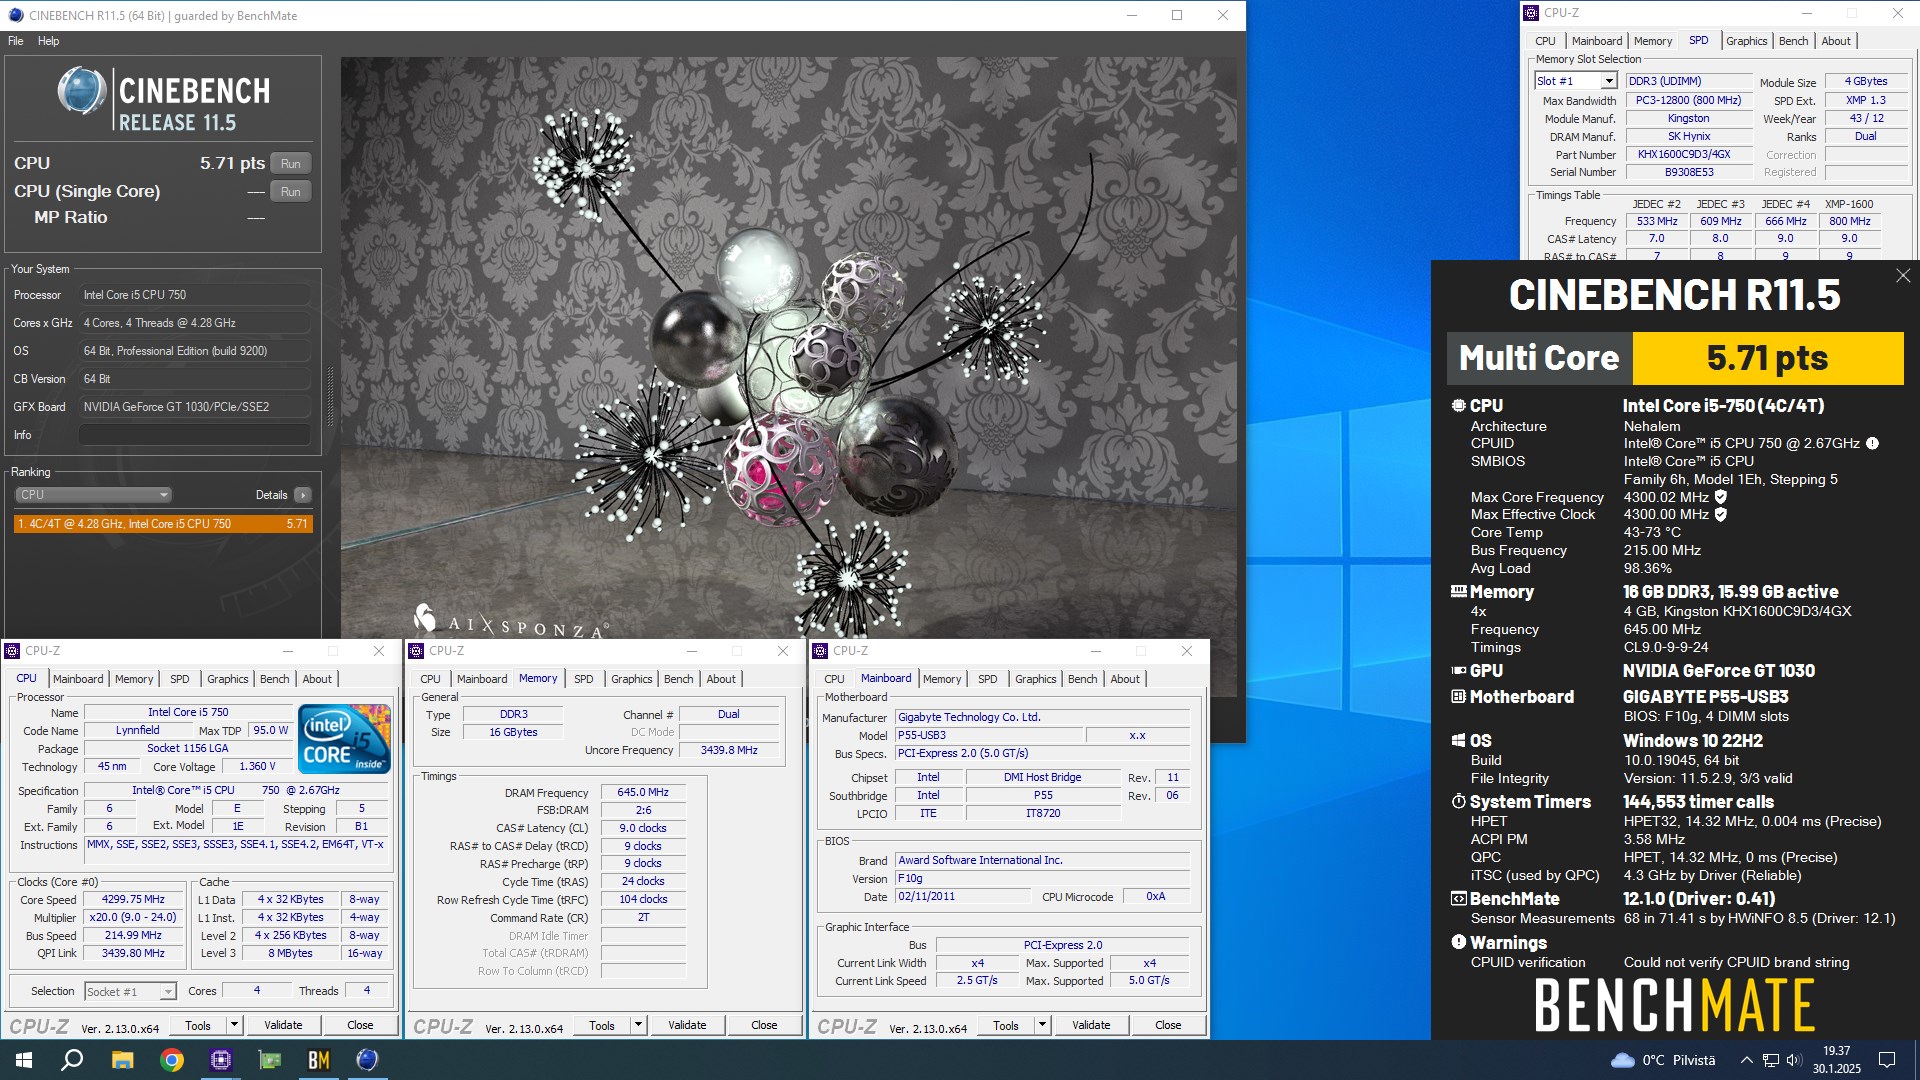Launch Google Chrome from the taskbar
Image resolution: width=1920 pixels, height=1080 pixels.
tap(172, 1060)
